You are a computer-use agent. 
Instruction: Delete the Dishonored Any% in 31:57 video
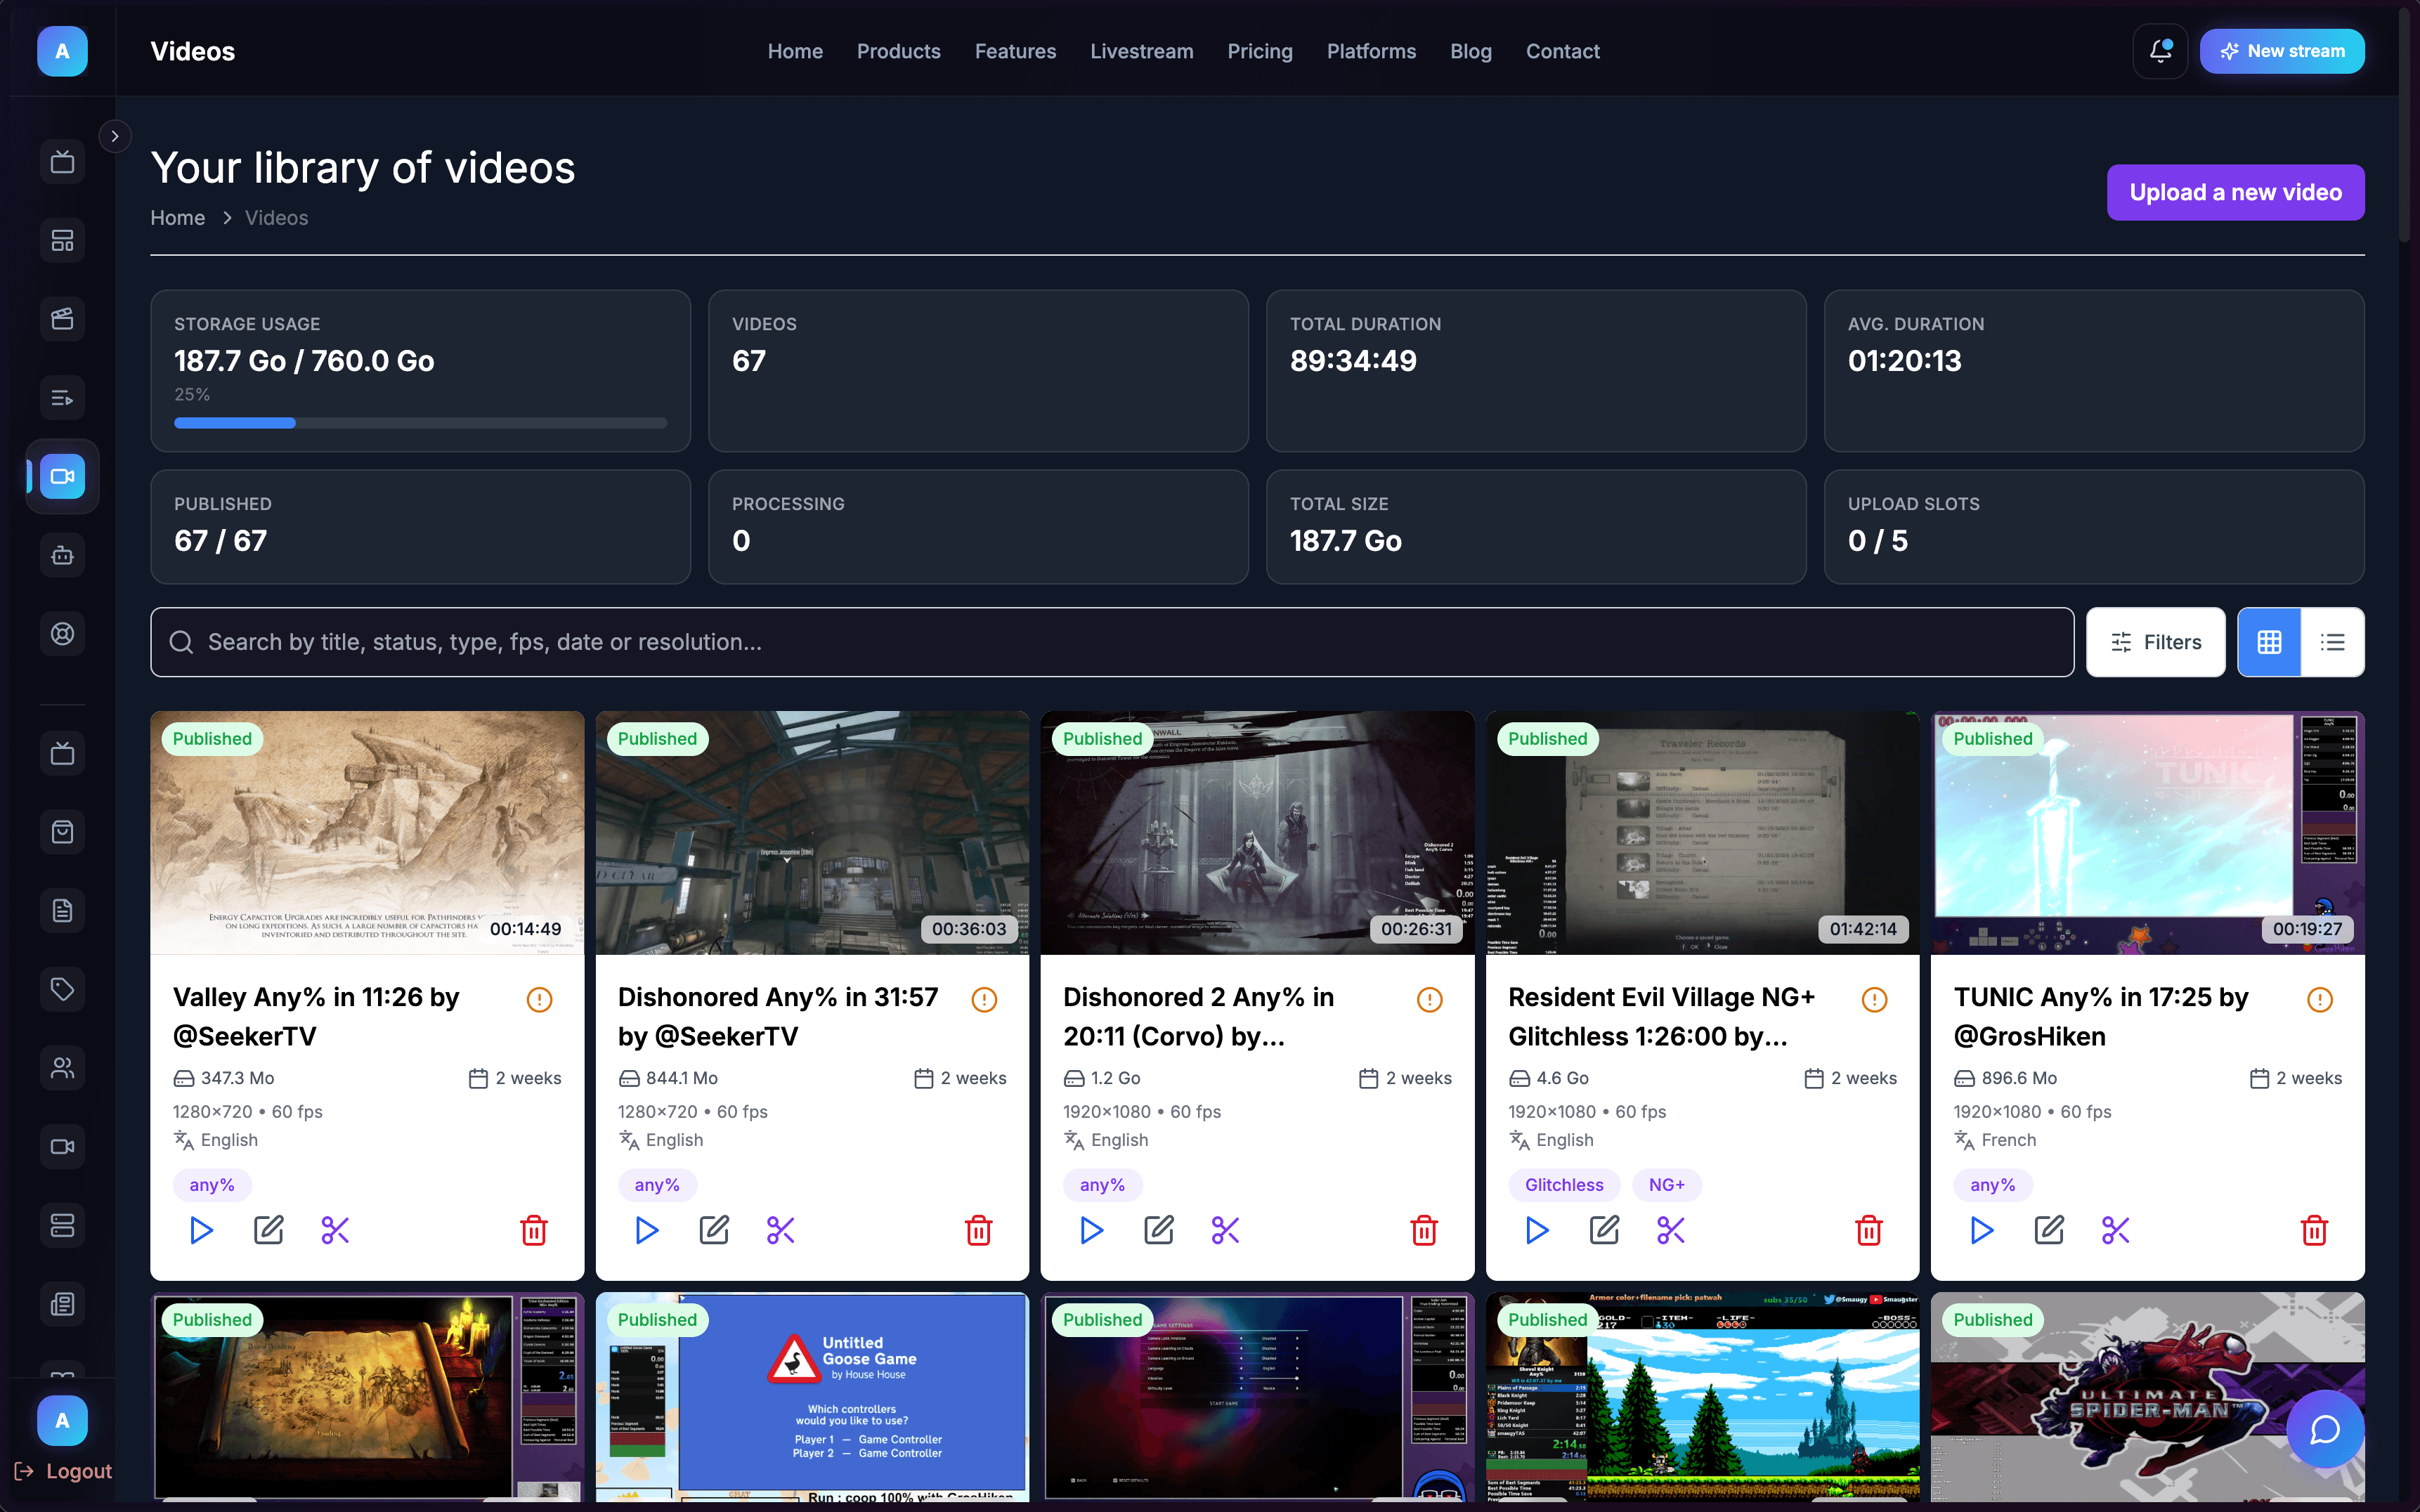(x=979, y=1230)
